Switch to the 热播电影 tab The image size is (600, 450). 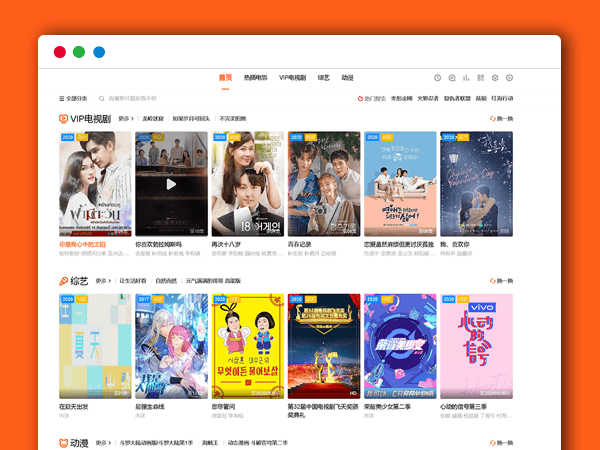tap(255, 78)
